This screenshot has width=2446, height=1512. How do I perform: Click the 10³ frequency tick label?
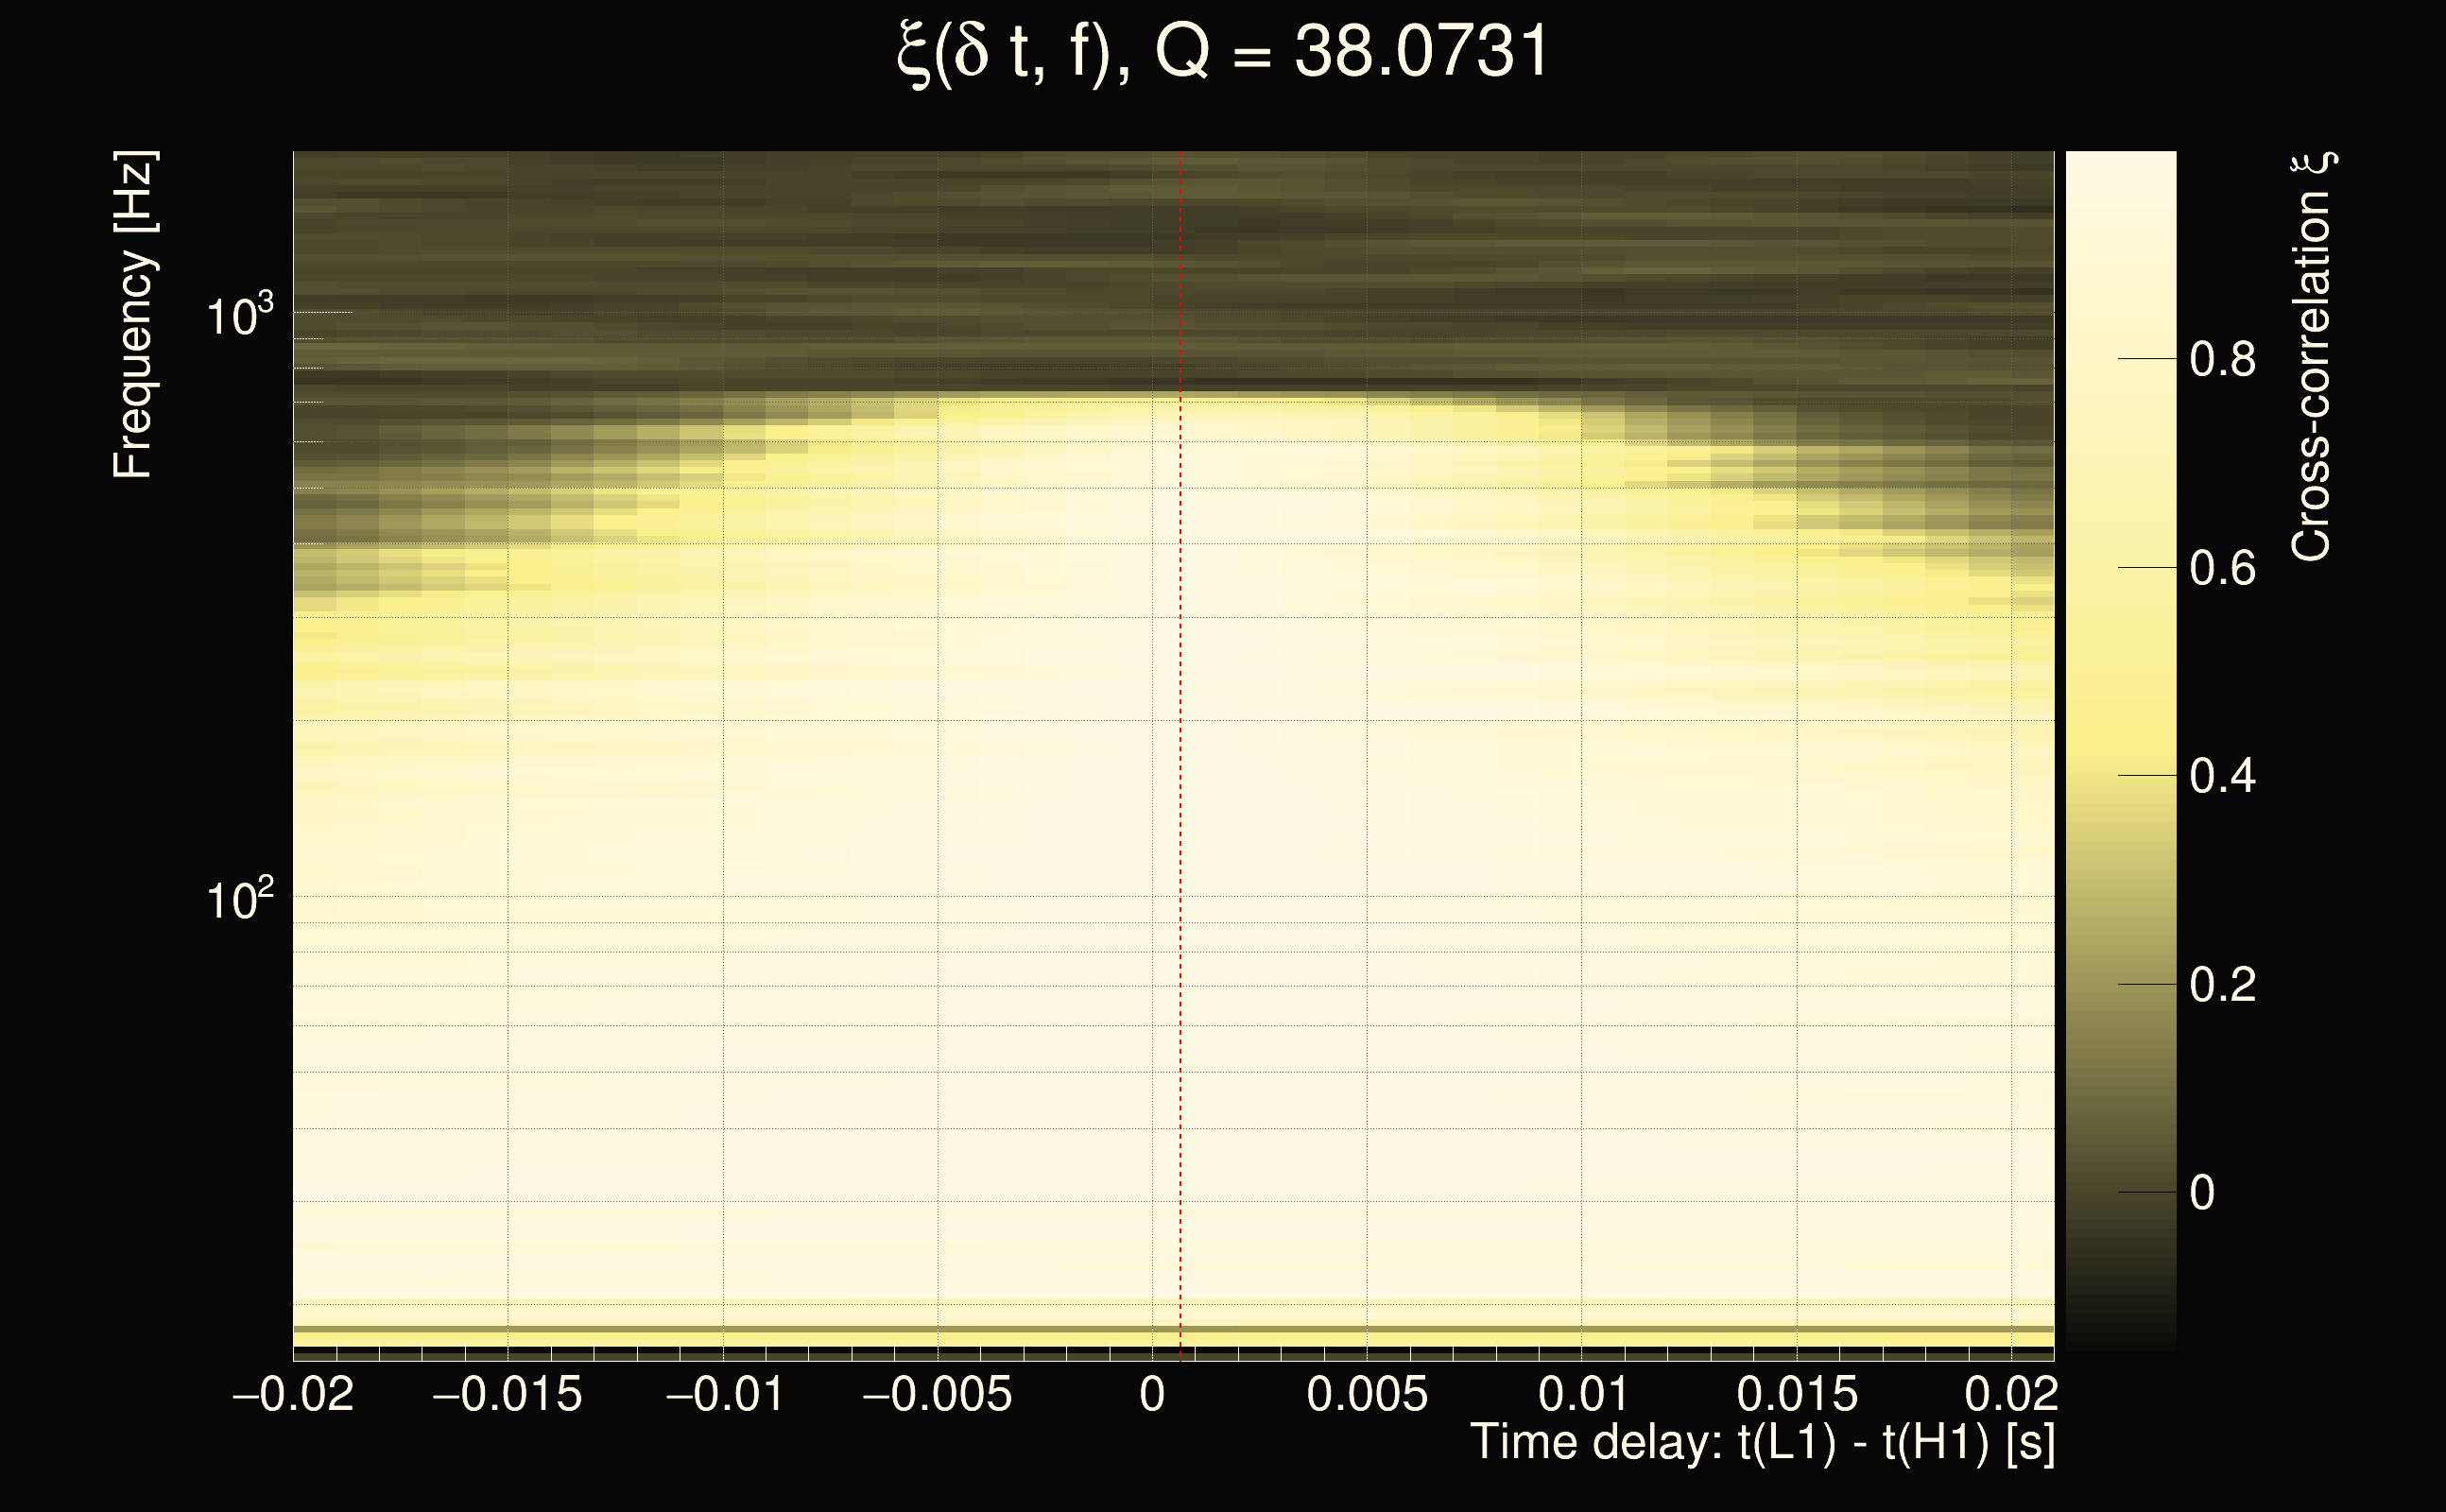click(240, 316)
